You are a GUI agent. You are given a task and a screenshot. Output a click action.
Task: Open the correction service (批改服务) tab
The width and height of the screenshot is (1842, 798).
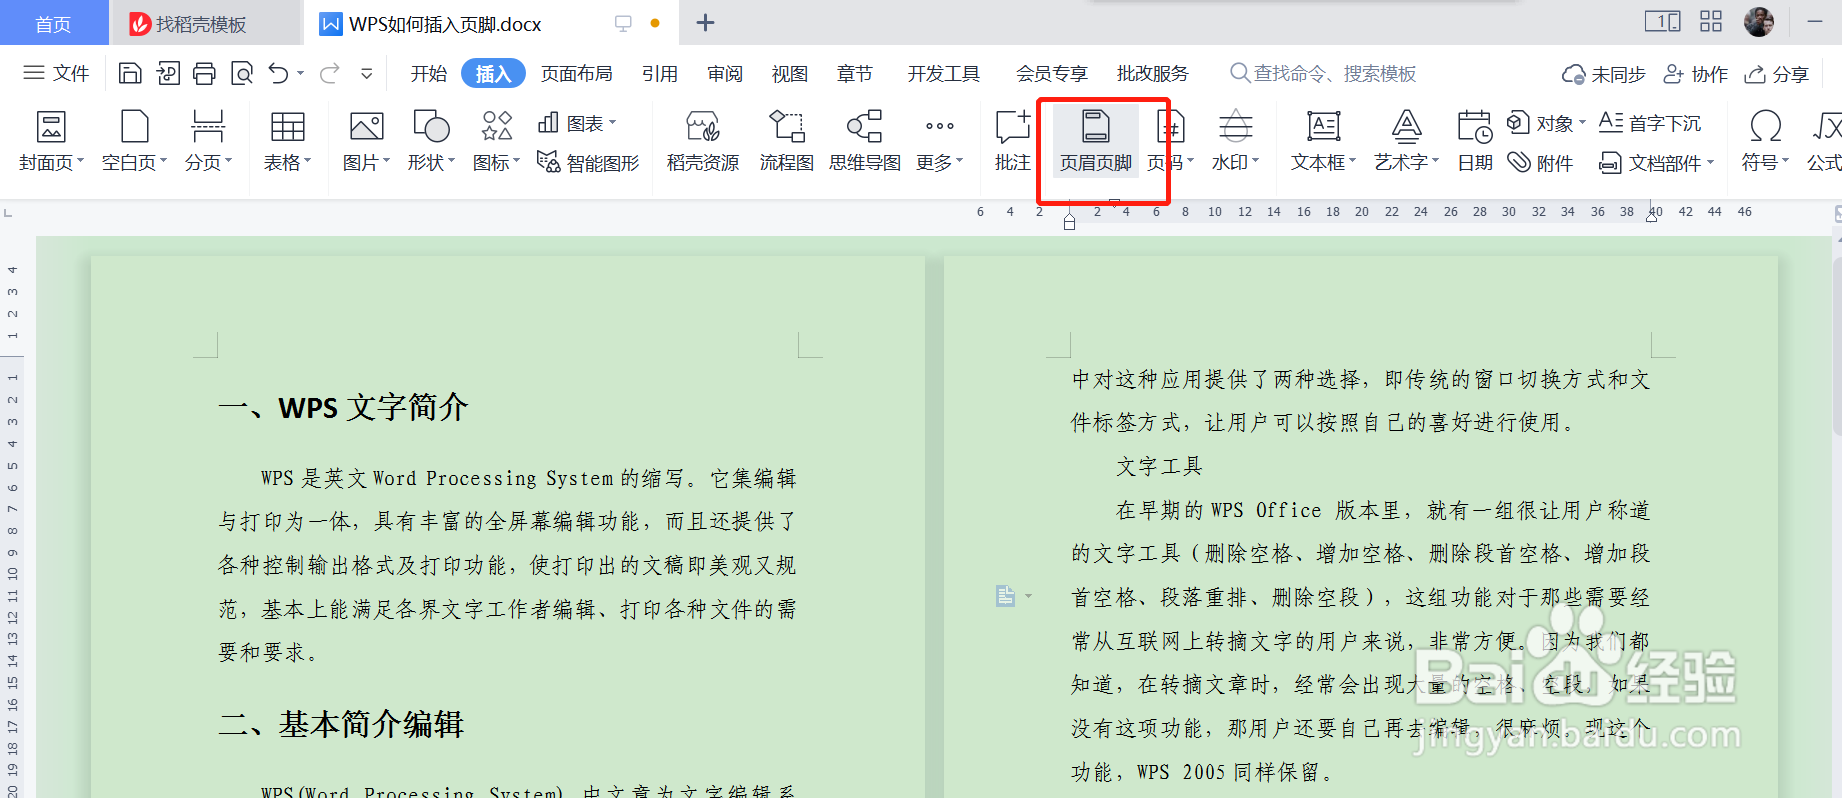tap(1153, 73)
